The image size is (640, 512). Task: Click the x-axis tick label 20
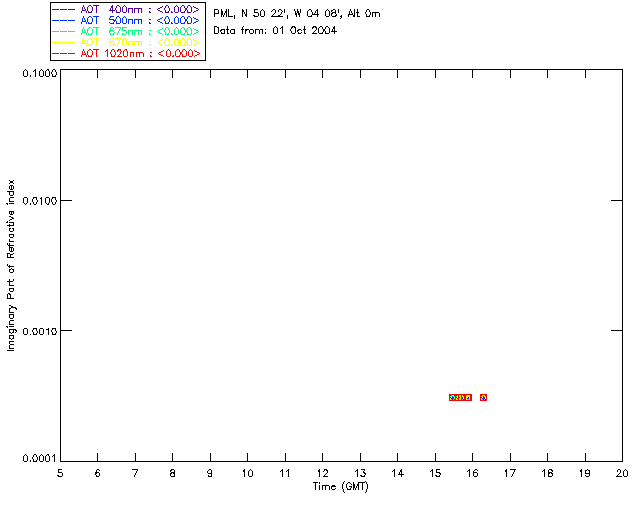pyautogui.click(x=622, y=473)
